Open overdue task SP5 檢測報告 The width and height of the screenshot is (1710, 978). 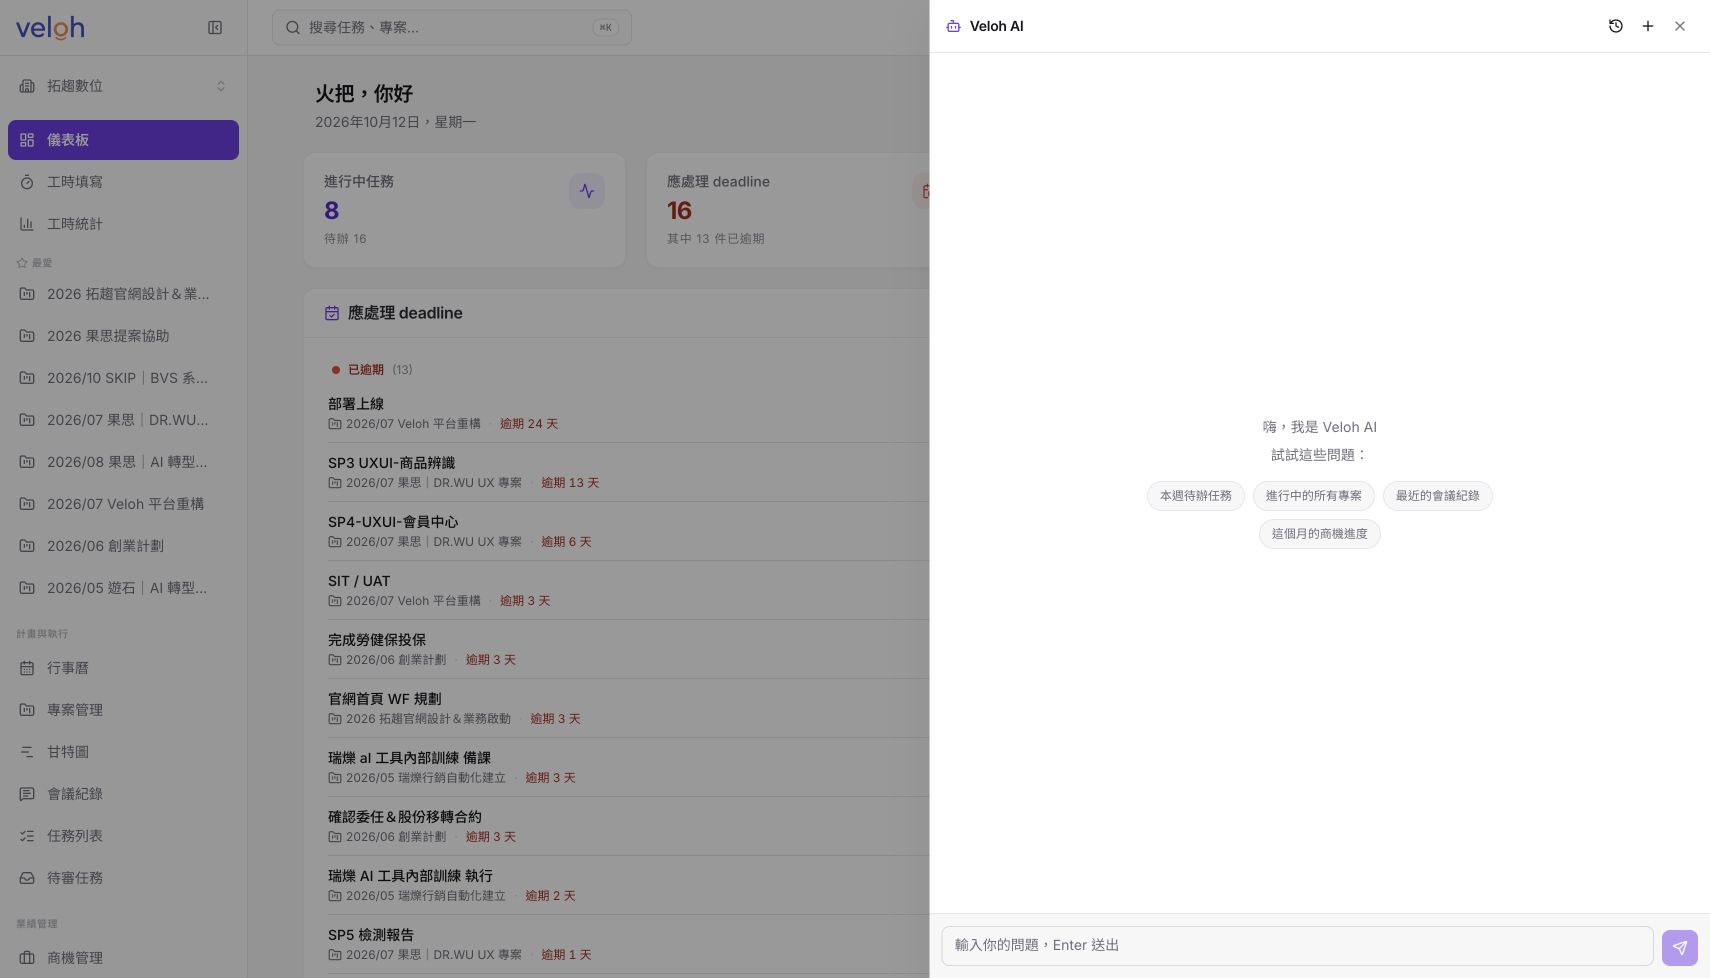(x=371, y=935)
